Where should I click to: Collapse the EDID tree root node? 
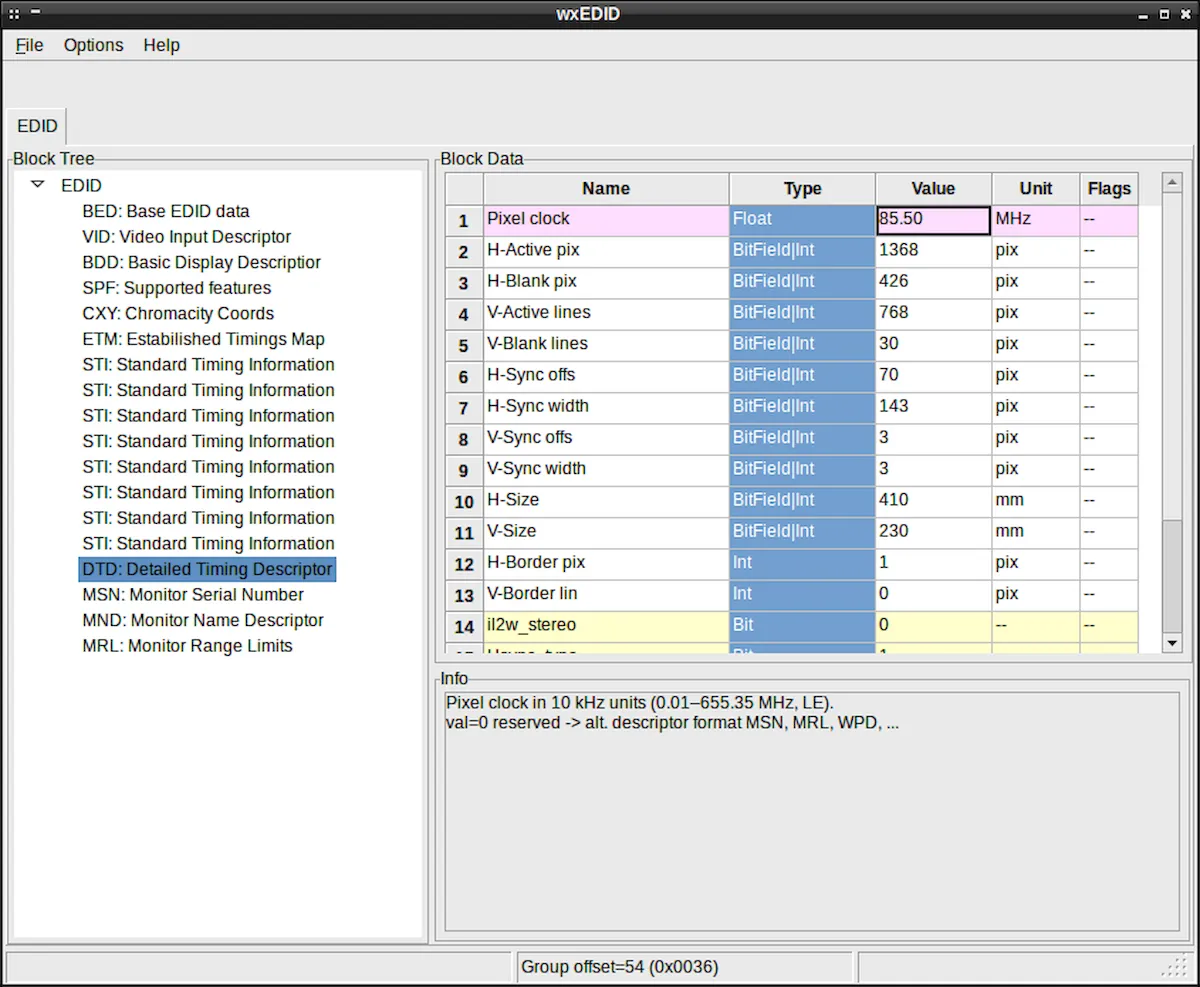pos(38,185)
